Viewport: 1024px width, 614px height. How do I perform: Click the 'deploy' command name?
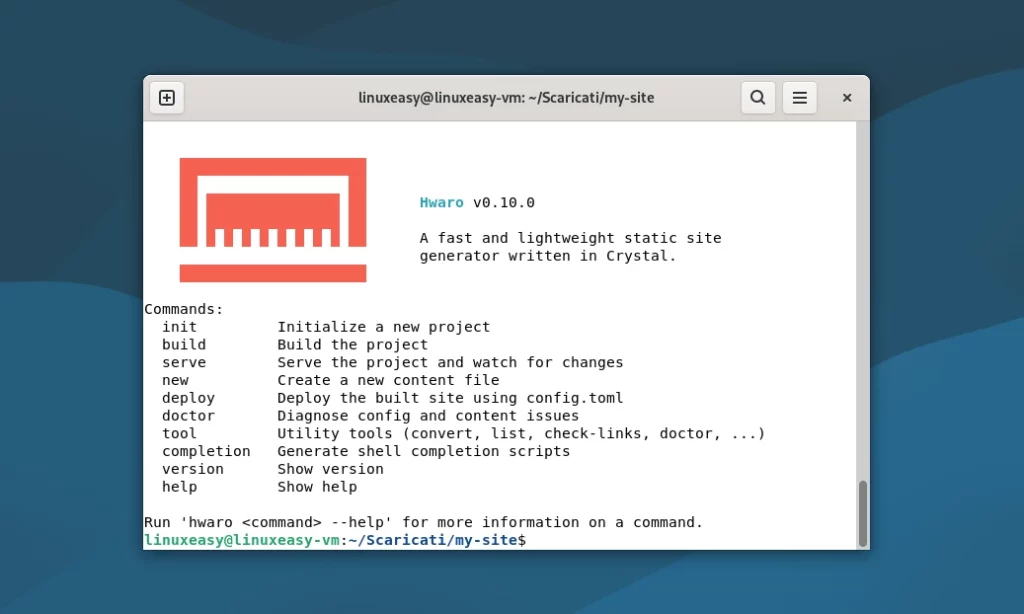click(x=188, y=398)
